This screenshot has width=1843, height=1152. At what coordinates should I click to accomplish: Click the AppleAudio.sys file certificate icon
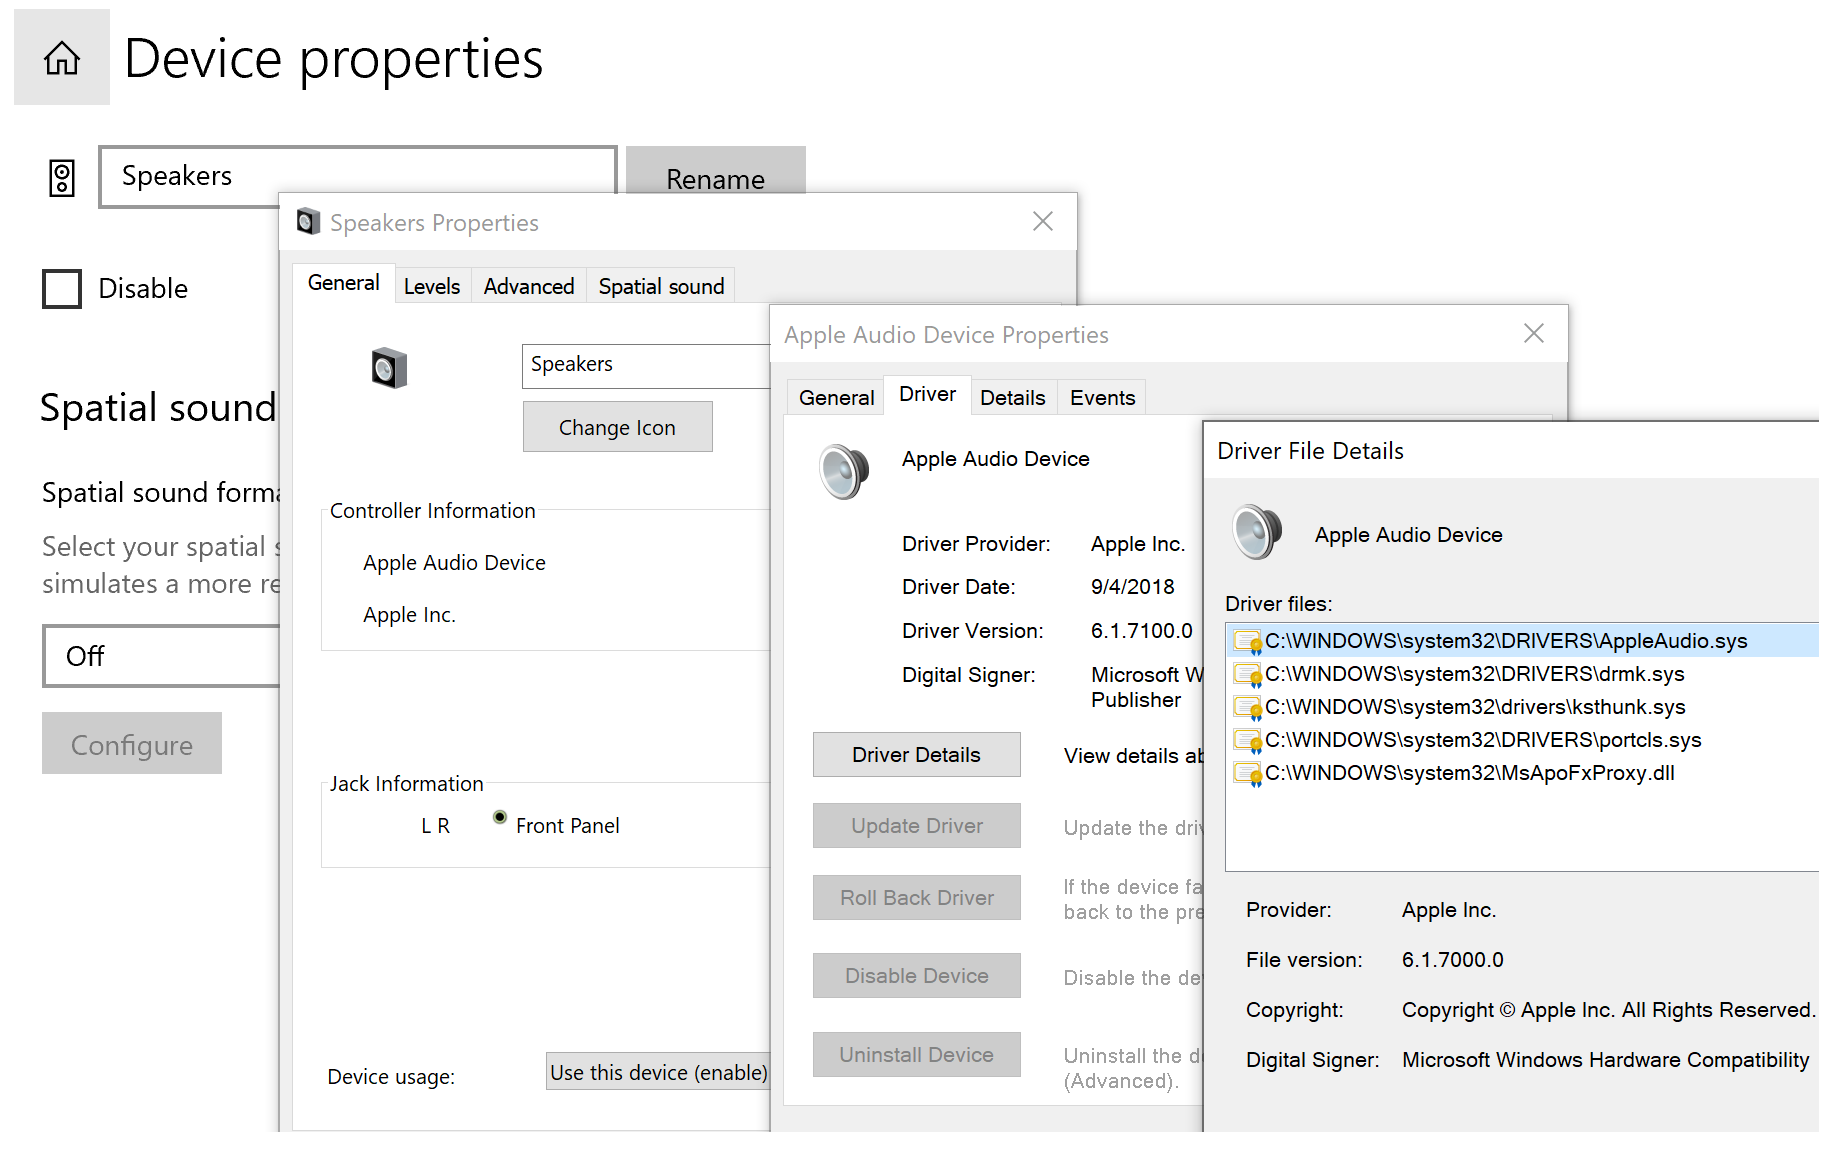point(1247,641)
